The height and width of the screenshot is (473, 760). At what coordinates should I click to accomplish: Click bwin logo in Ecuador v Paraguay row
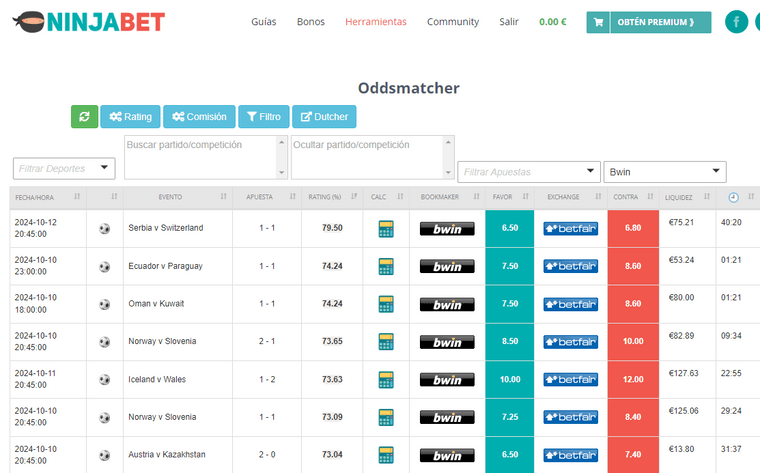point(447,267)
